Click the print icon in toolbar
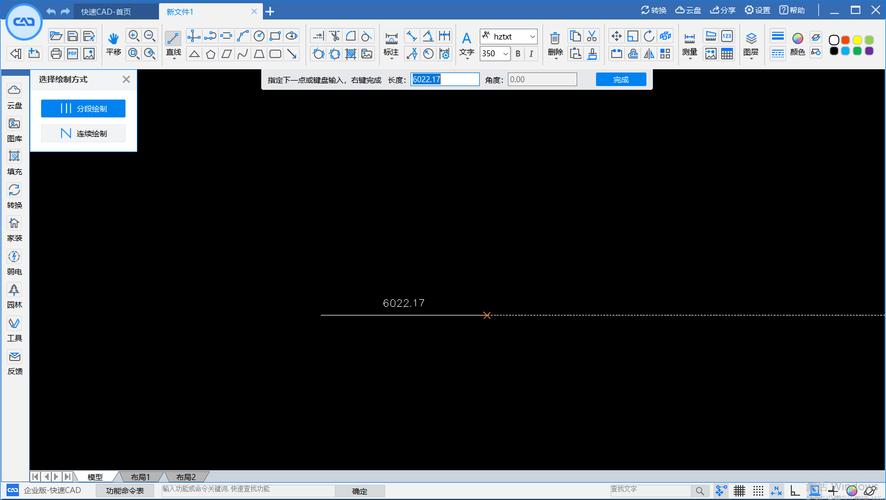The height and width of the screenshot is (500, 886). pyautogui.click(x=56, y=53)
